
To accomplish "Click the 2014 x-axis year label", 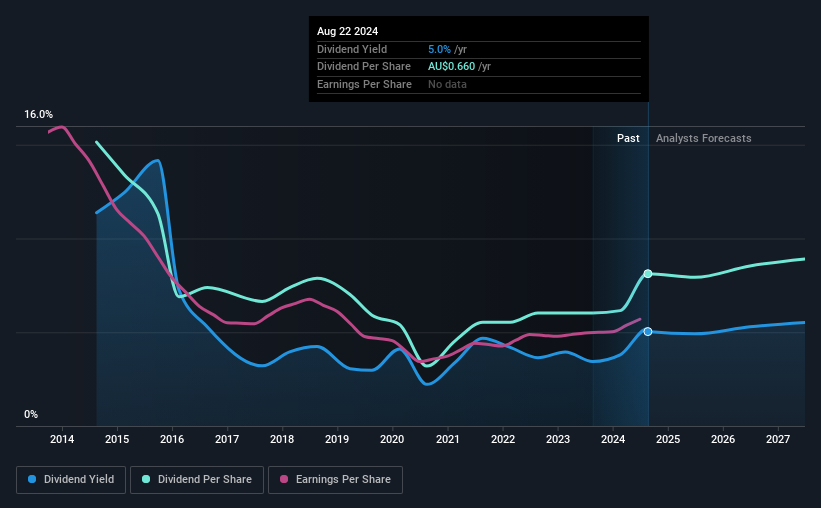I will coord(62,439).
